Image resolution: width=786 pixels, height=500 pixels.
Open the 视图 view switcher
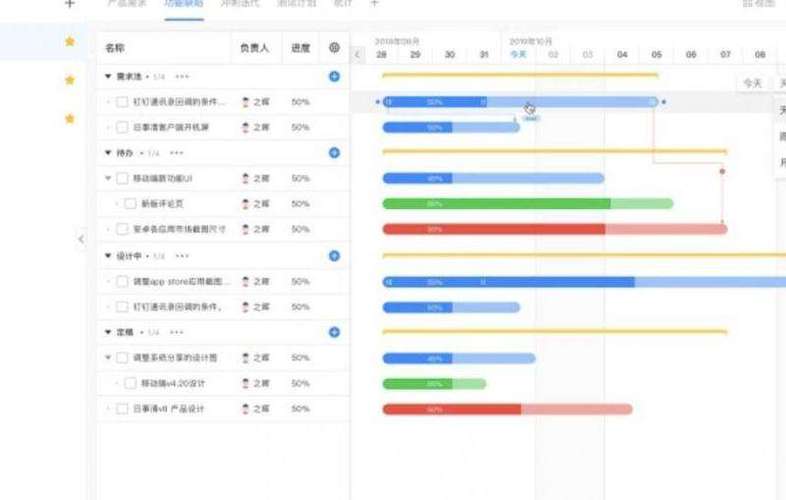(x=760, y=4)
